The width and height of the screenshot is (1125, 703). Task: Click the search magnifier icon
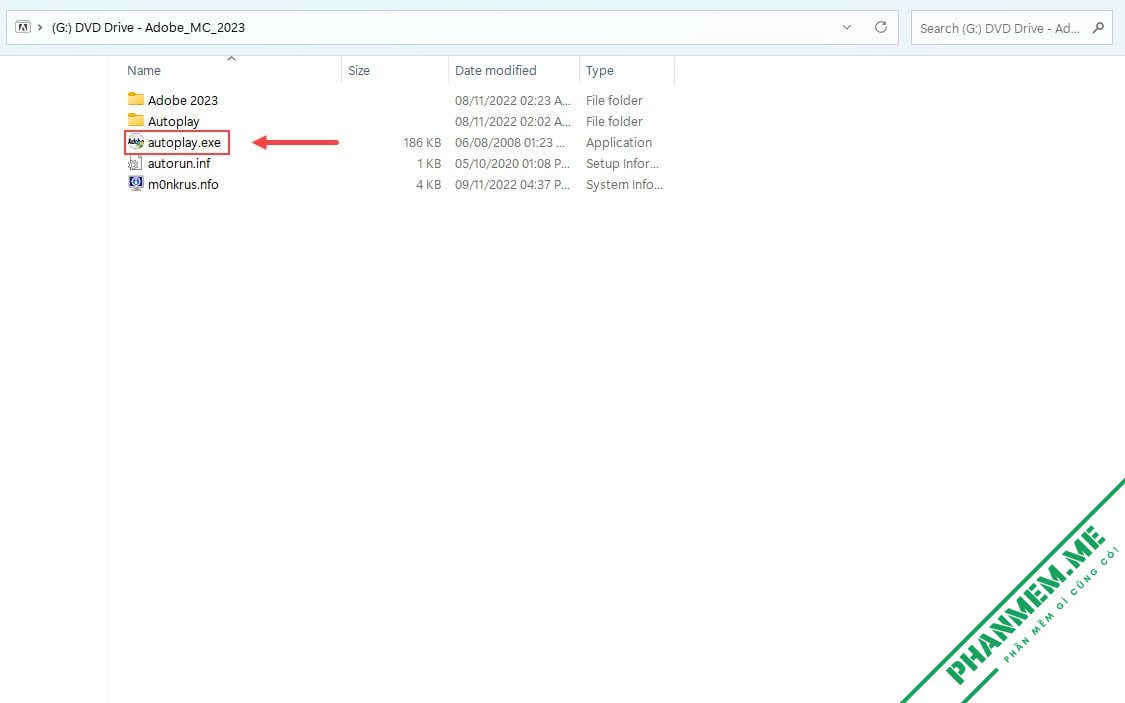[1098, 27]
